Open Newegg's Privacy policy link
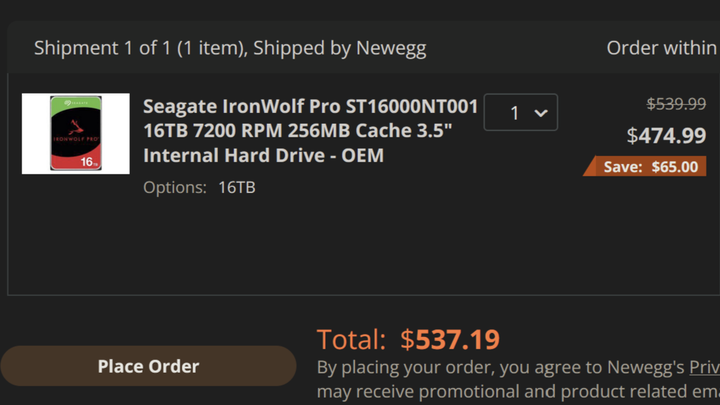The height and width of the screenshot is (405, 720). pos(704,367)
